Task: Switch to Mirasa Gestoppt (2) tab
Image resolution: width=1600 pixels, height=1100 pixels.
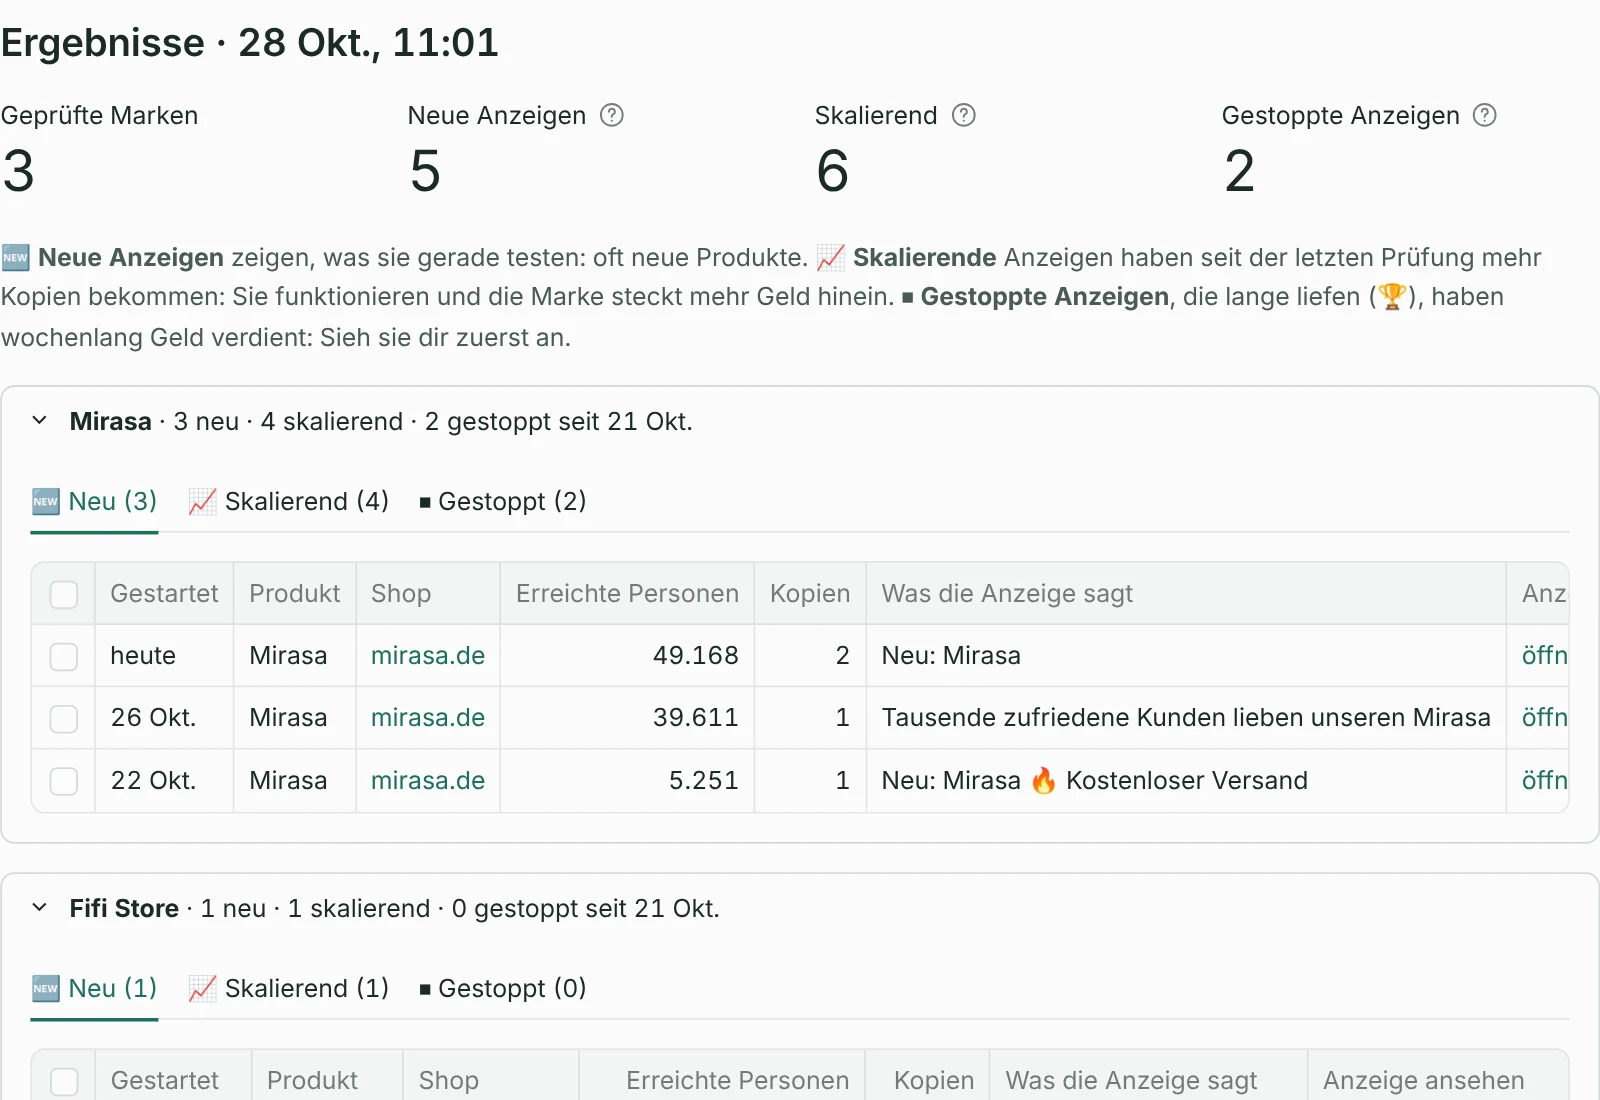Action: tap(503, 501)
